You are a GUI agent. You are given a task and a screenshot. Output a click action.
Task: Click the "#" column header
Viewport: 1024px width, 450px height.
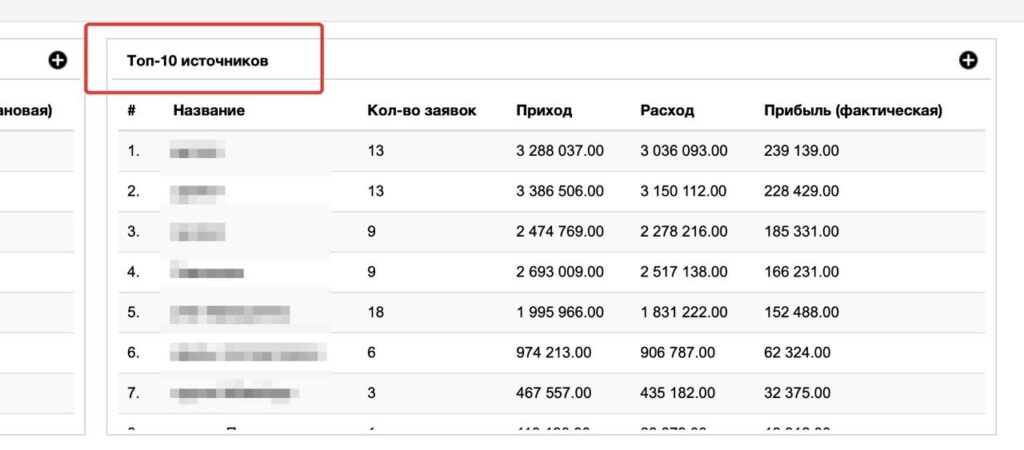pos(131,111)
